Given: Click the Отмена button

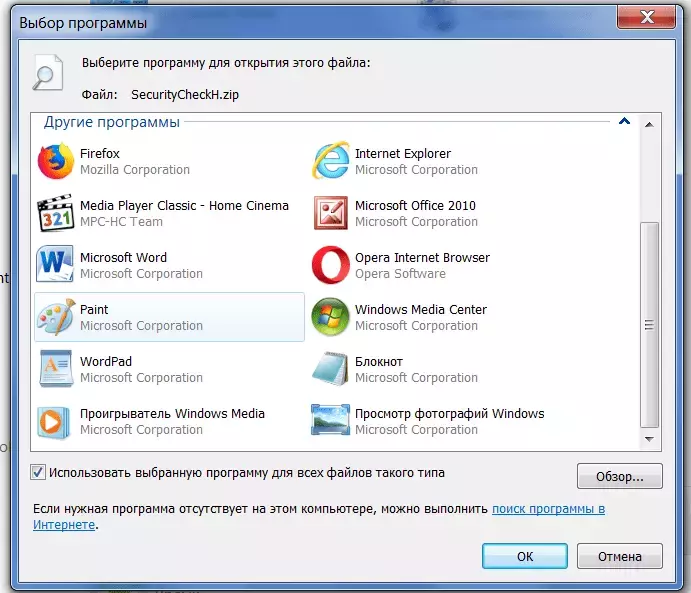Looking at the screenshot, I should pyautogui.click(x=620, y=556).
